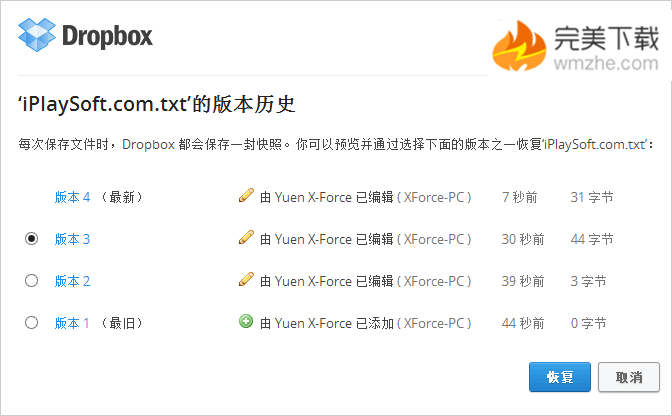
Task: Select the 版本 1 radio button
Action: tap(32, 323)
